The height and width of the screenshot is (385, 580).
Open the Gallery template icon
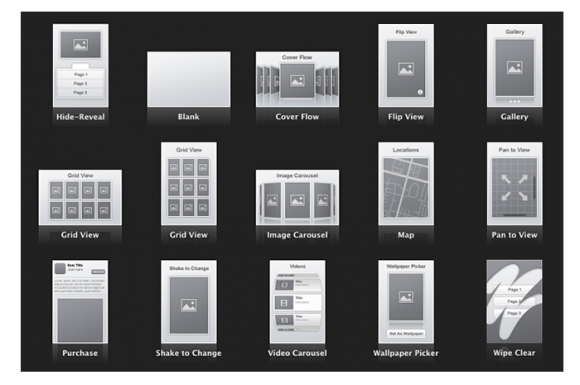515,66
